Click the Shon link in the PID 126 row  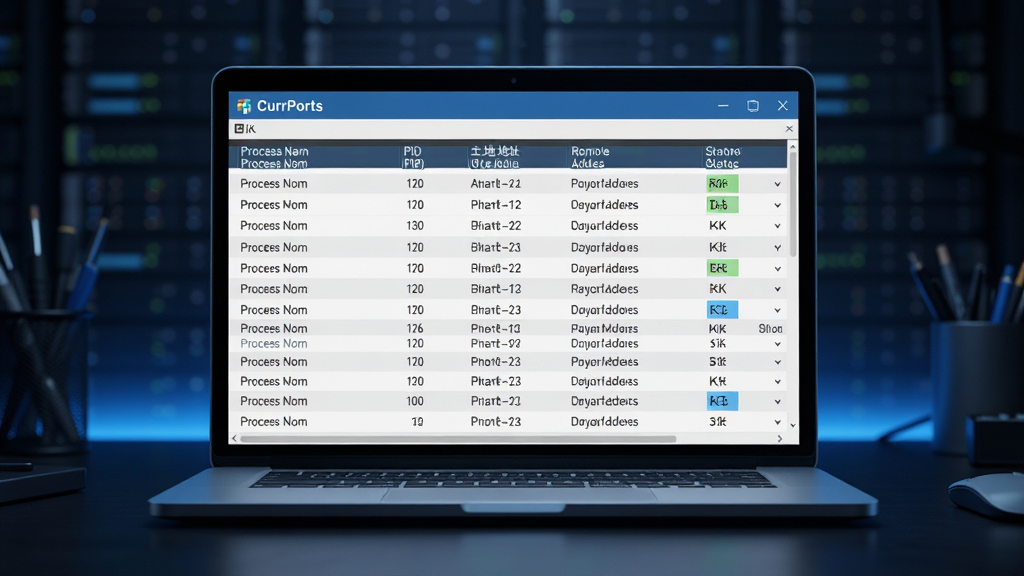770,328
